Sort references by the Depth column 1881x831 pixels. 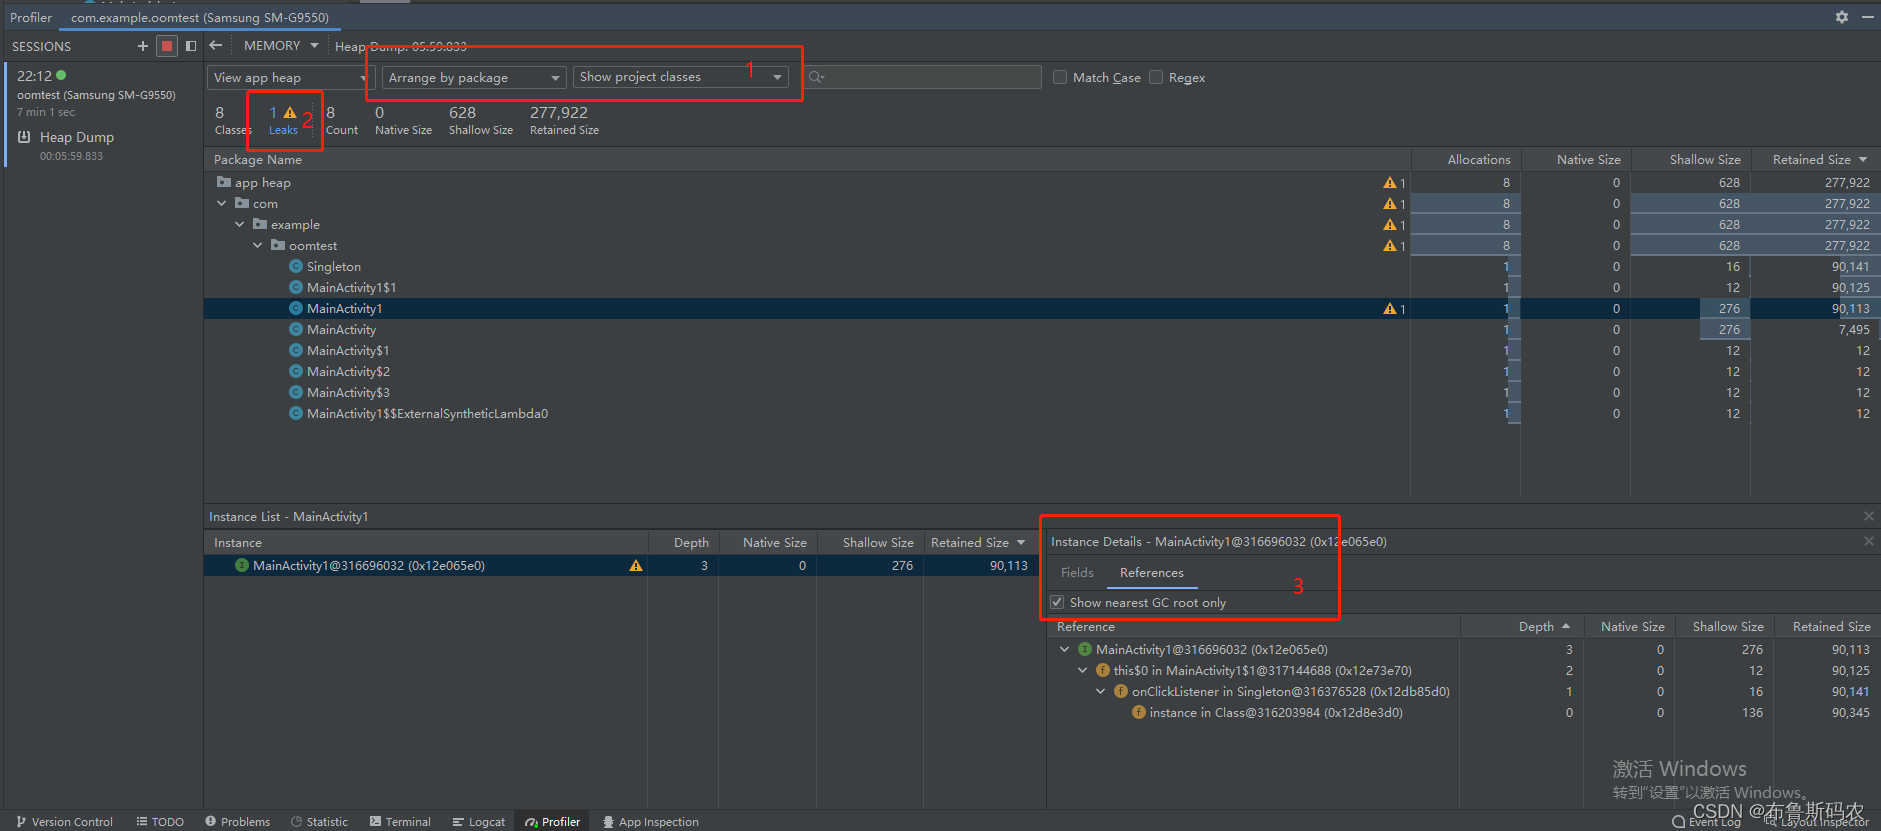(1520, 627)
